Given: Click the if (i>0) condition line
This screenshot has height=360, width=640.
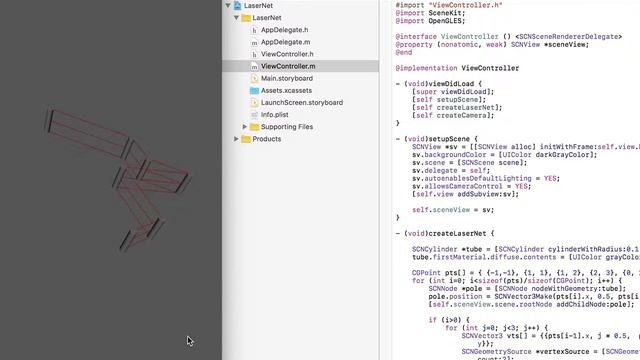Looking at the screenshot, I should [449, 320].
